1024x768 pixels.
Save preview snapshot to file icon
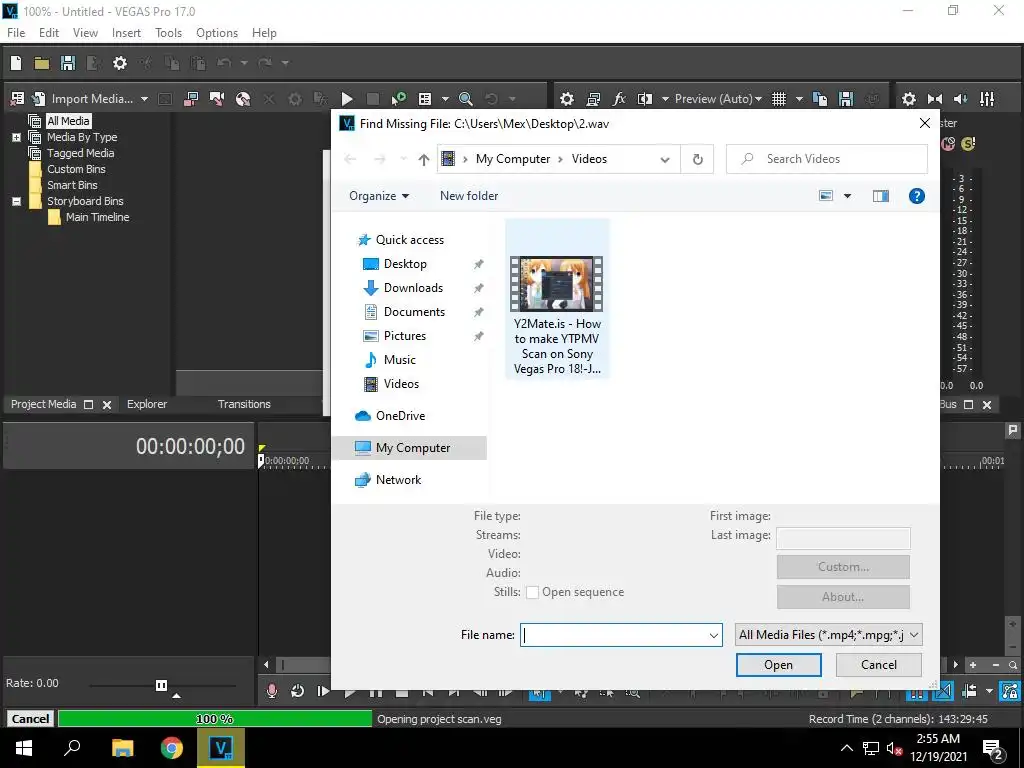pyautogui.click(x=846, y=99)
